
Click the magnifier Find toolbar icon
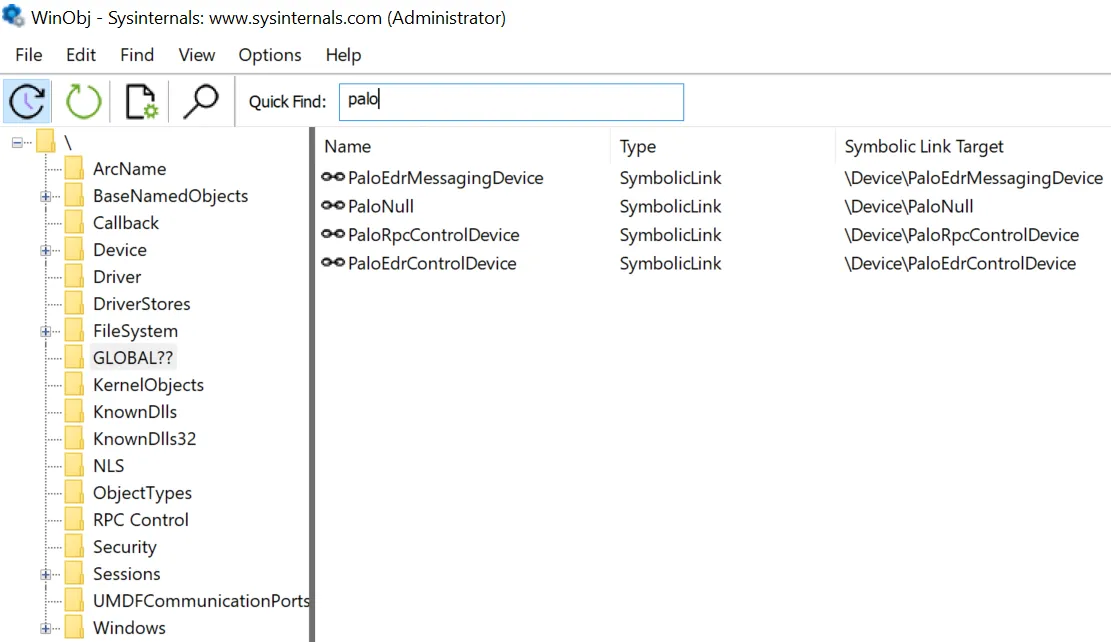pos(201,101)
